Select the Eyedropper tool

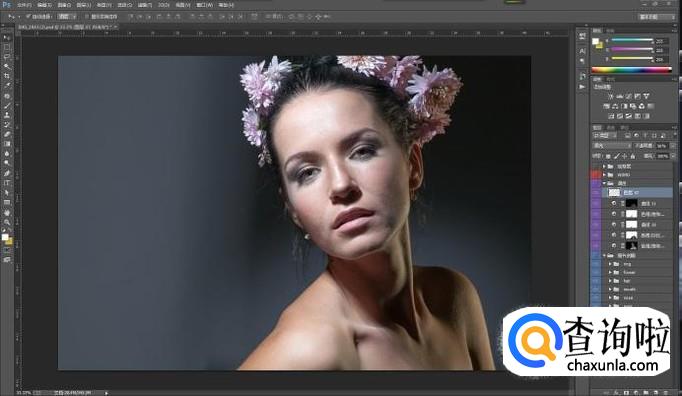(7, 86)
